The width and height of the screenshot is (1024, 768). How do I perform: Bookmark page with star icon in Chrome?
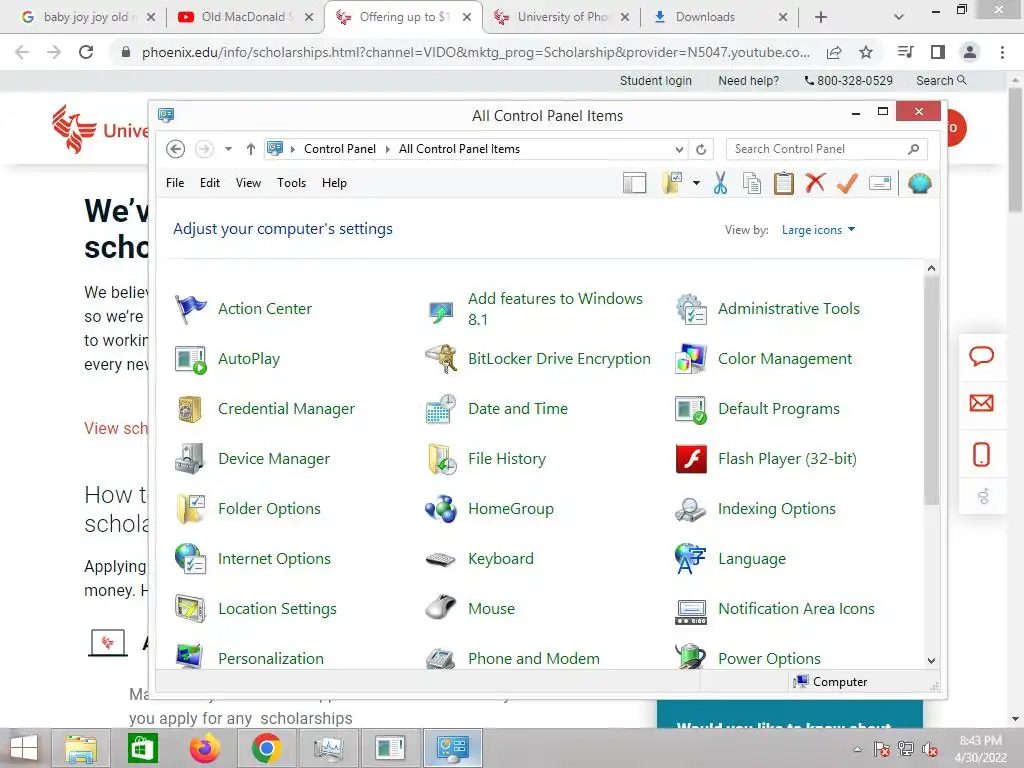click(866, 52)
